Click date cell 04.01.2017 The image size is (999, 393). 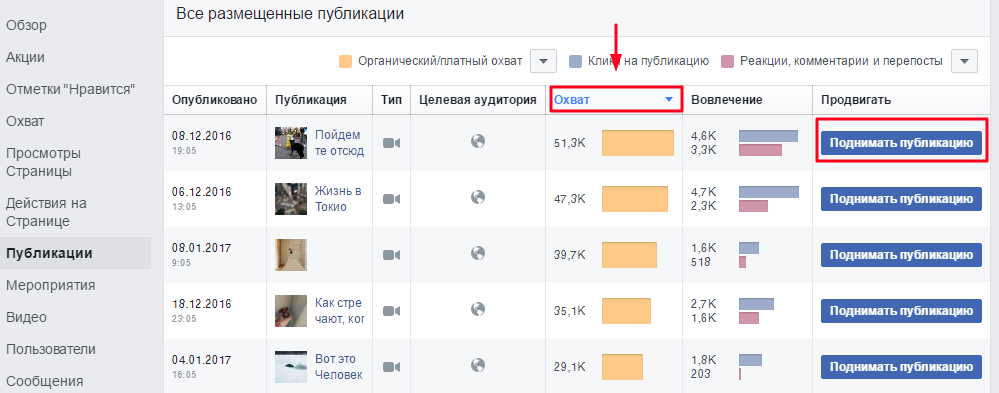[x=202, y=359]
